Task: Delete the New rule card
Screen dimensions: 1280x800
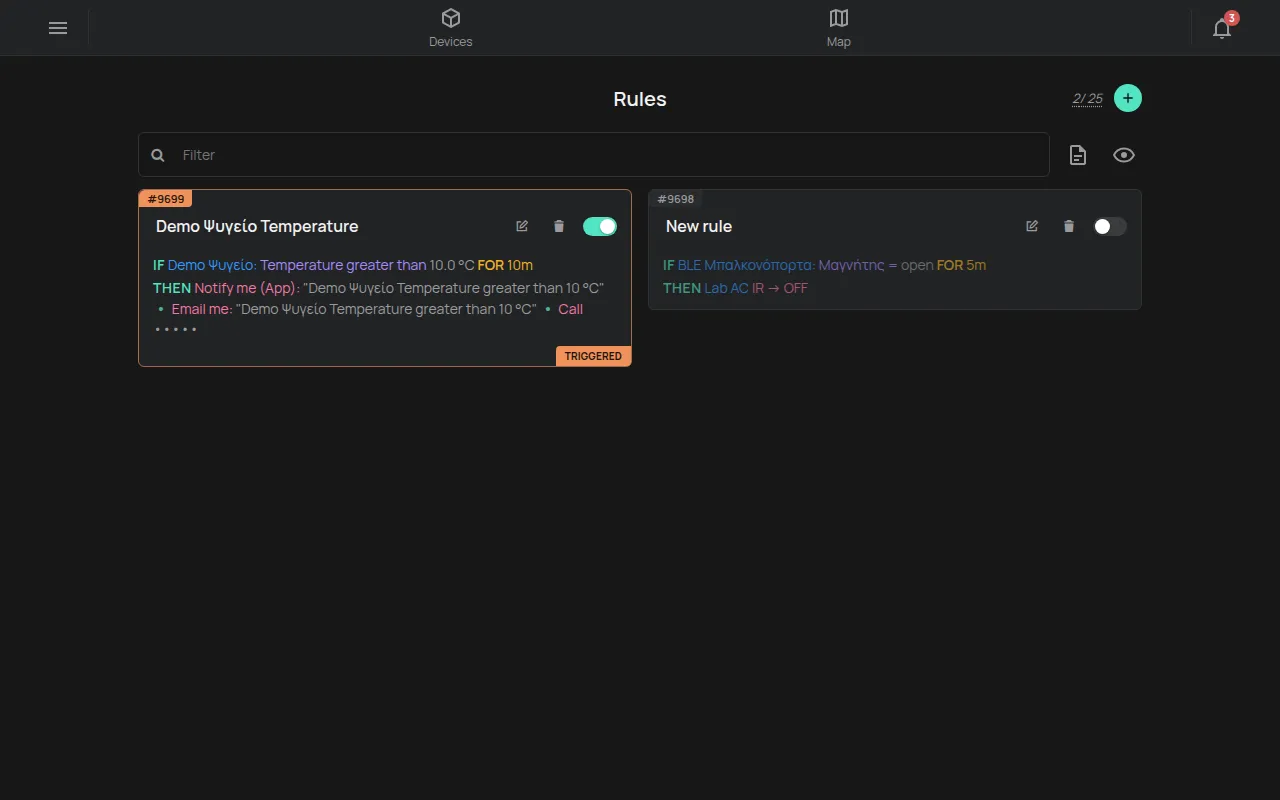Action: (x=1069, y=226)
